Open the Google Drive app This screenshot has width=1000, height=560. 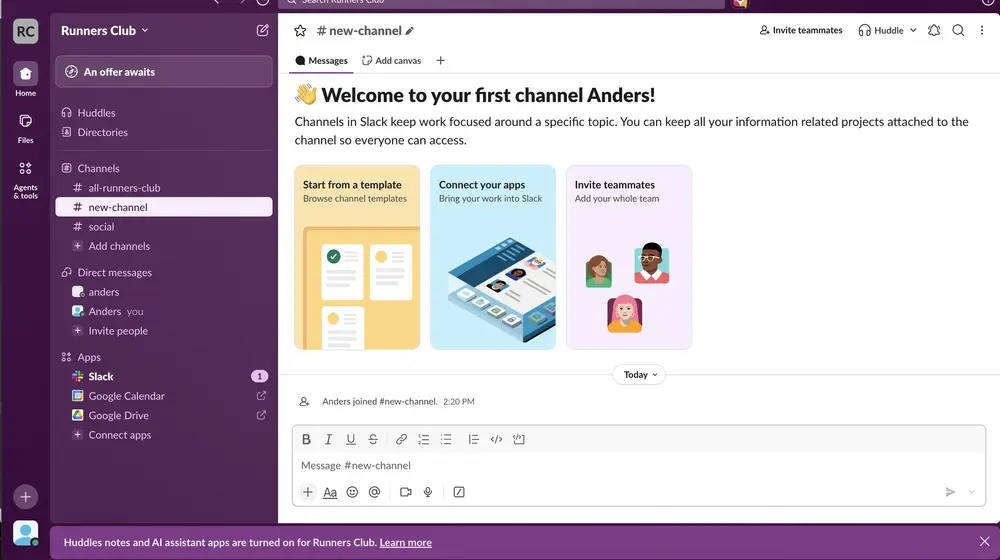[164, 415]
